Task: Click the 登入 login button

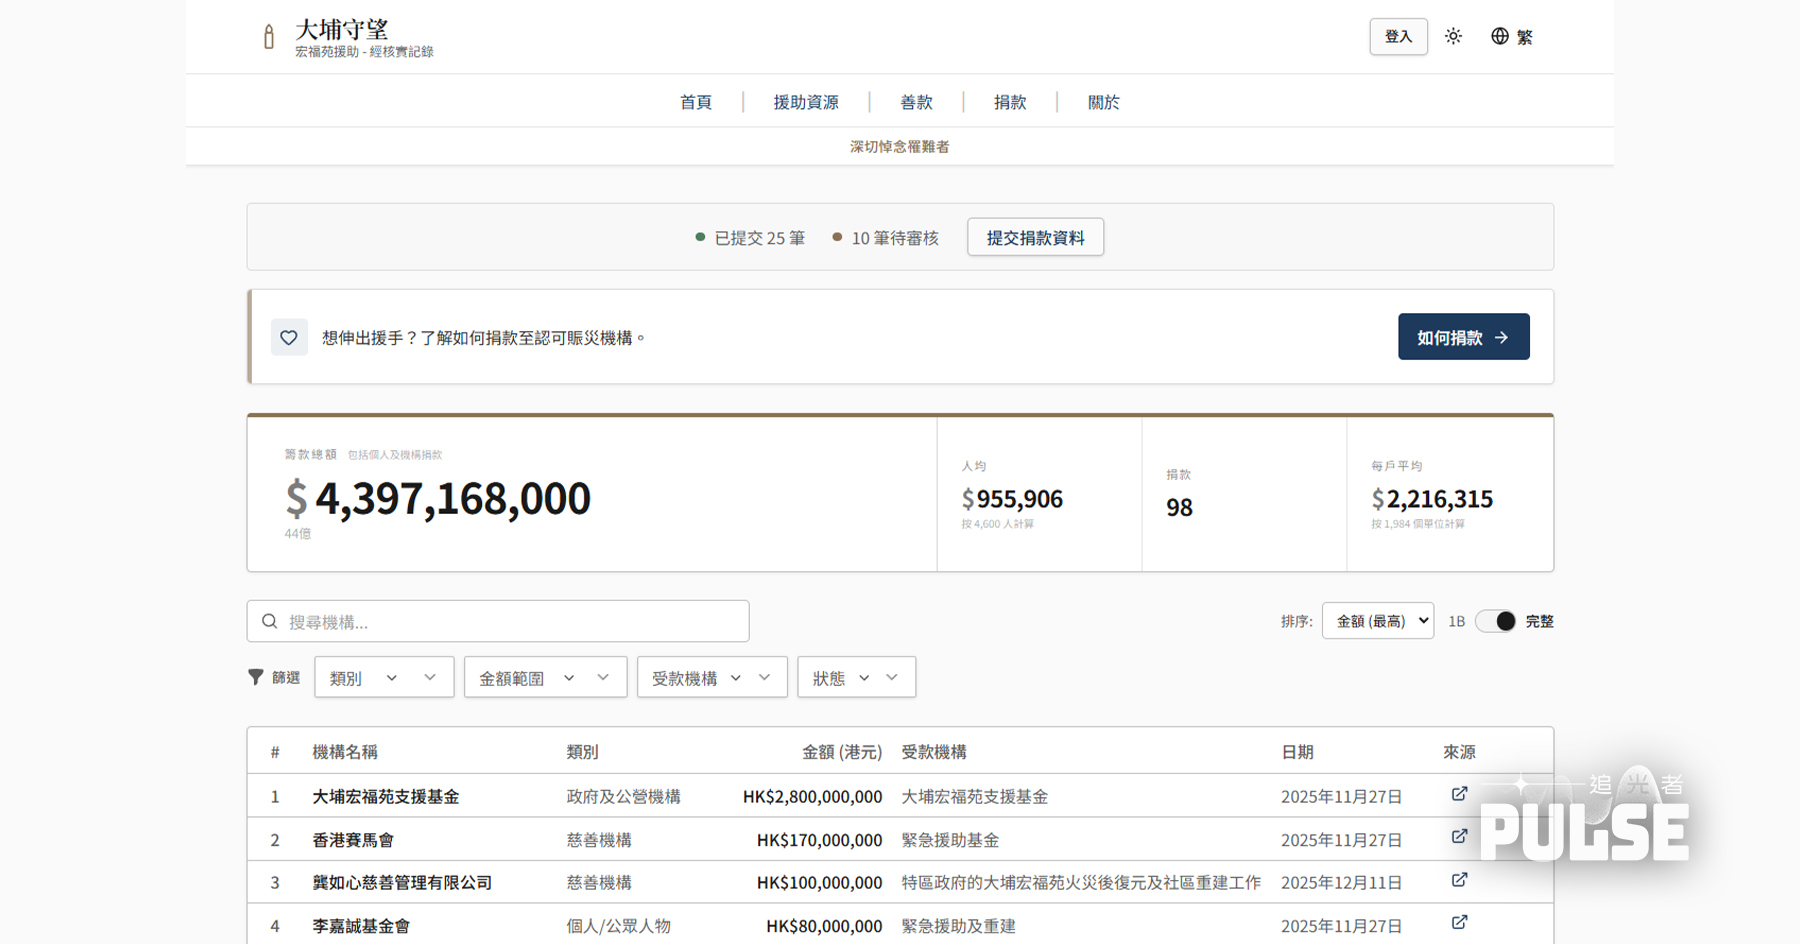Action: (x=1398, y=37)
